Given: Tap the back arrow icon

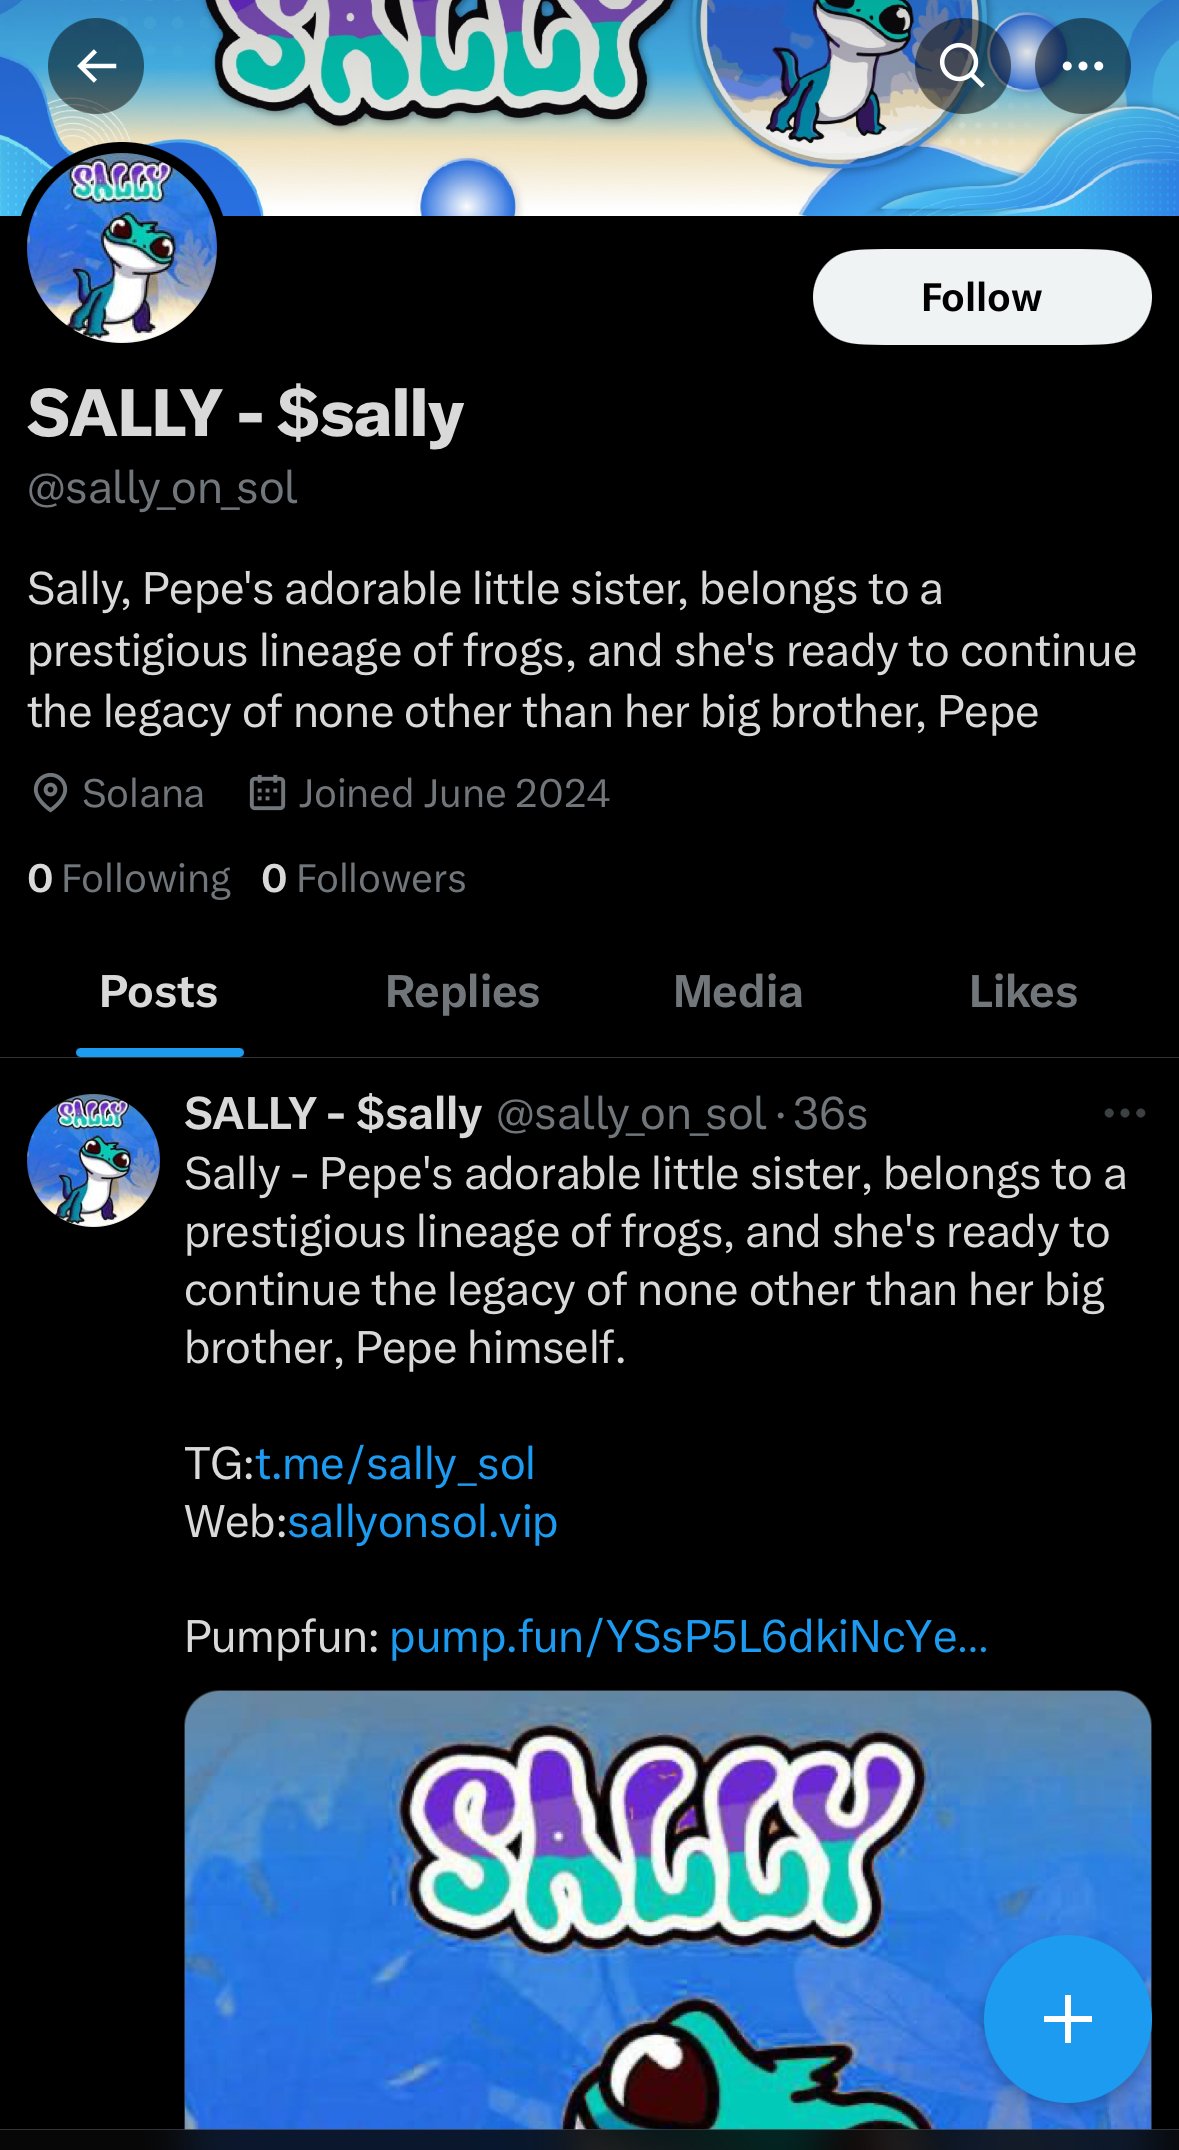Looking at the screenshot, I should click(x=96, y=66).
